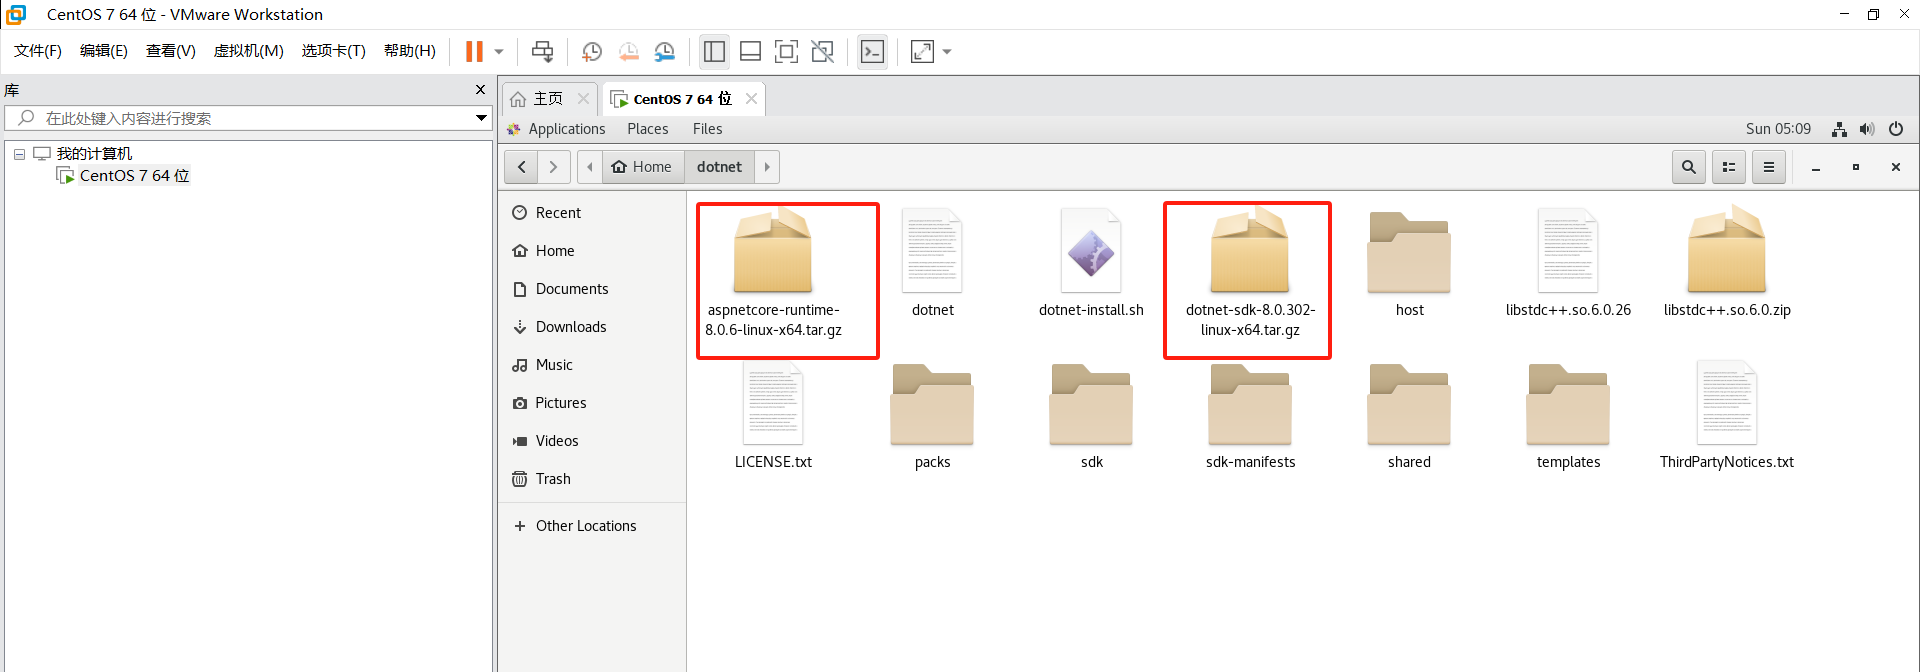1920x672 pixels.
Task: Select the libstdc++.so.6.0.zip archive
Action: coord(1727,263)
